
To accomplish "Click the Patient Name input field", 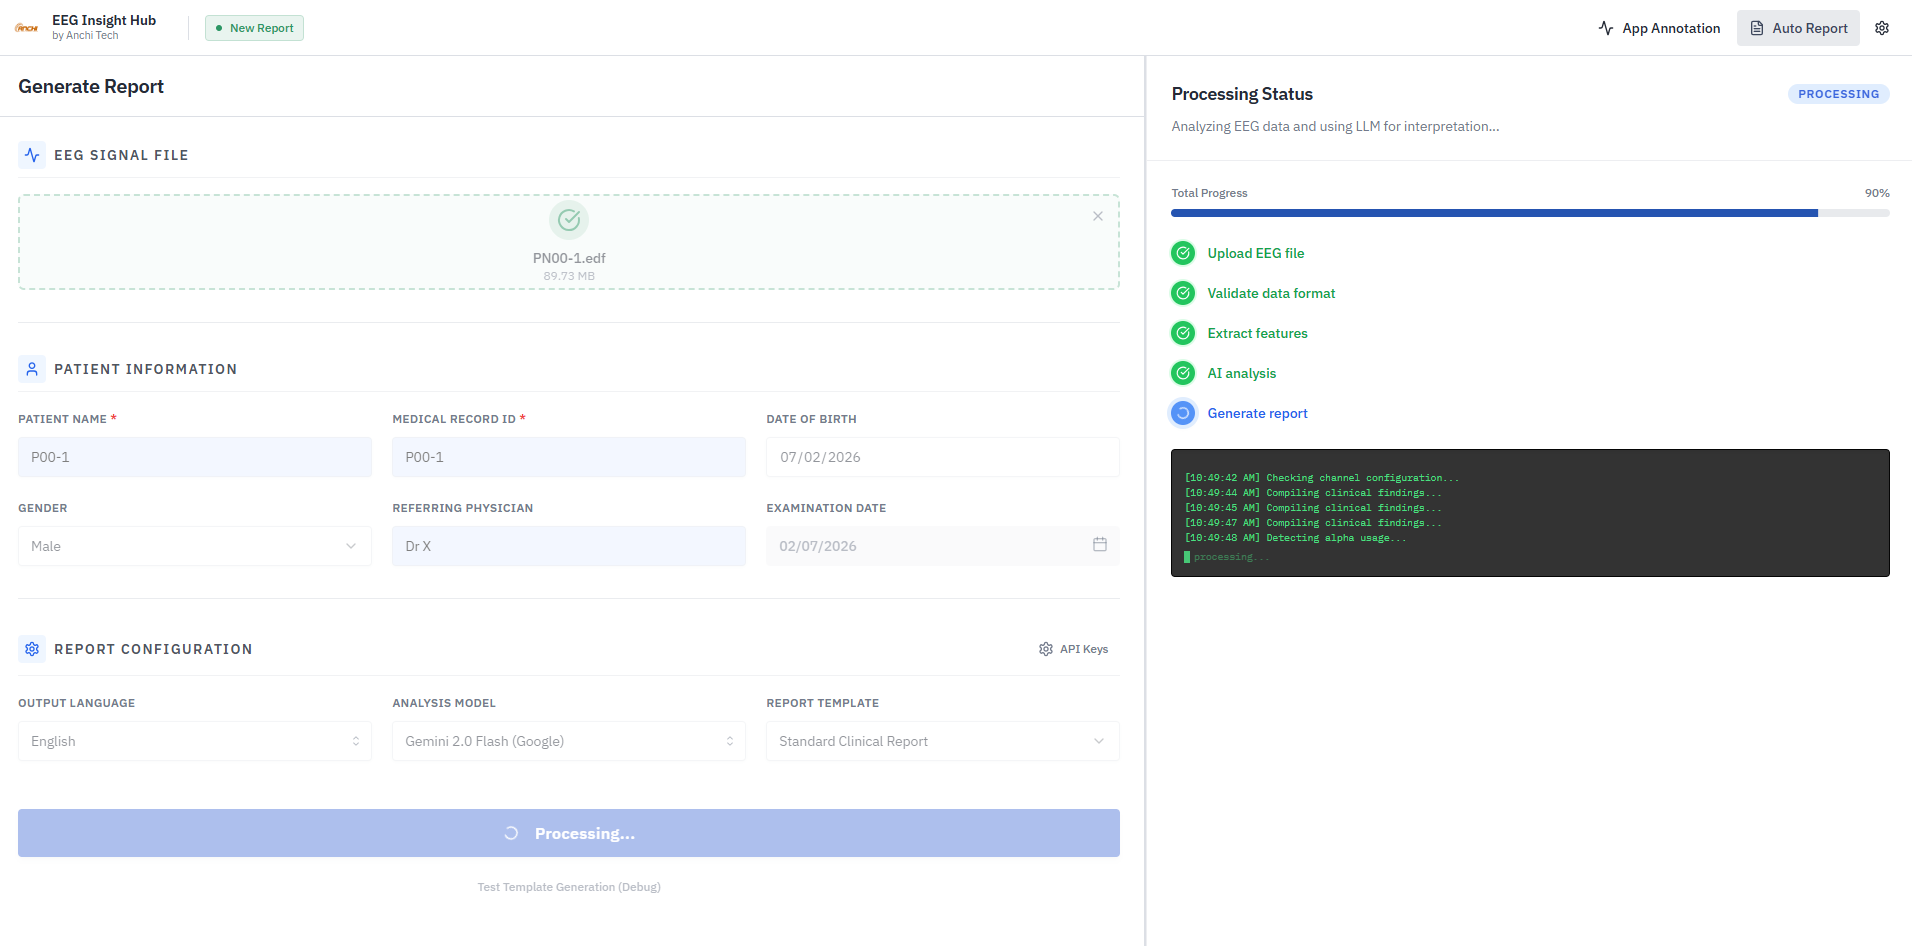I will pos(195,457).
